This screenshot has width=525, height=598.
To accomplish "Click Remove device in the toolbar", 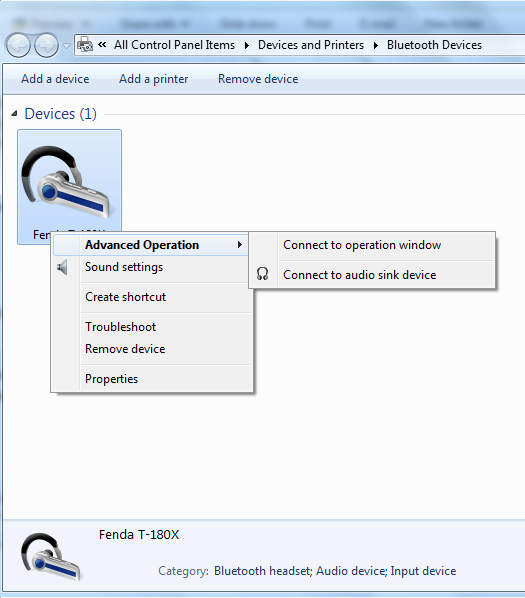I will tap(258, 79).
